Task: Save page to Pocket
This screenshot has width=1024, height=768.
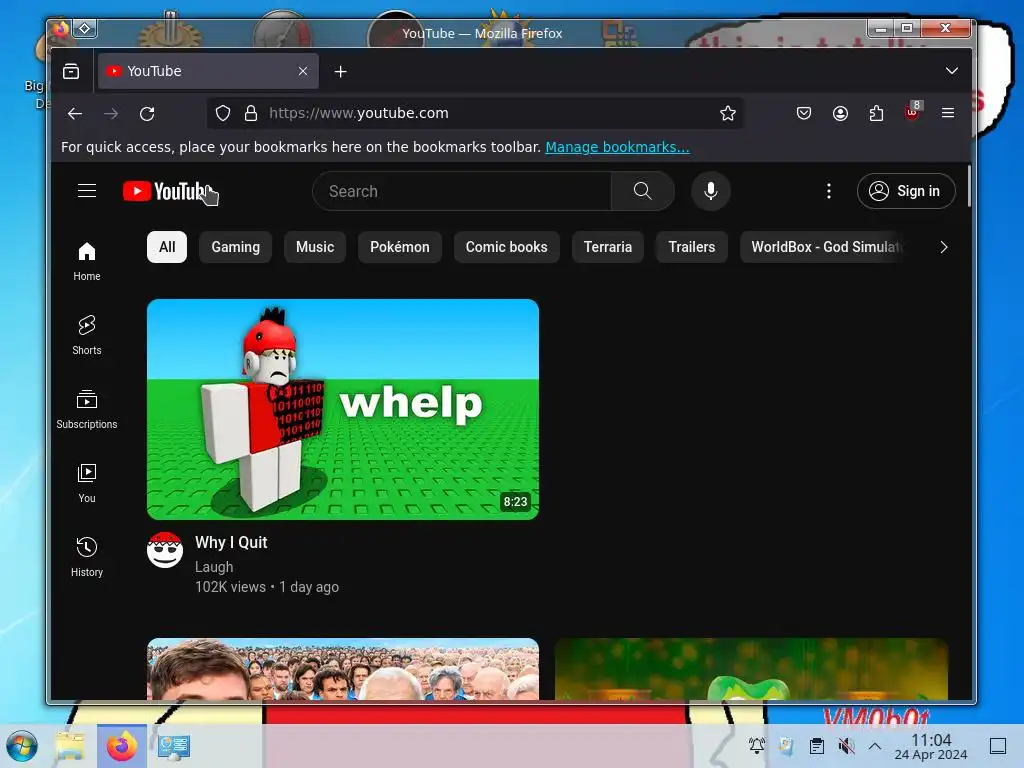Action: (804, 114)
